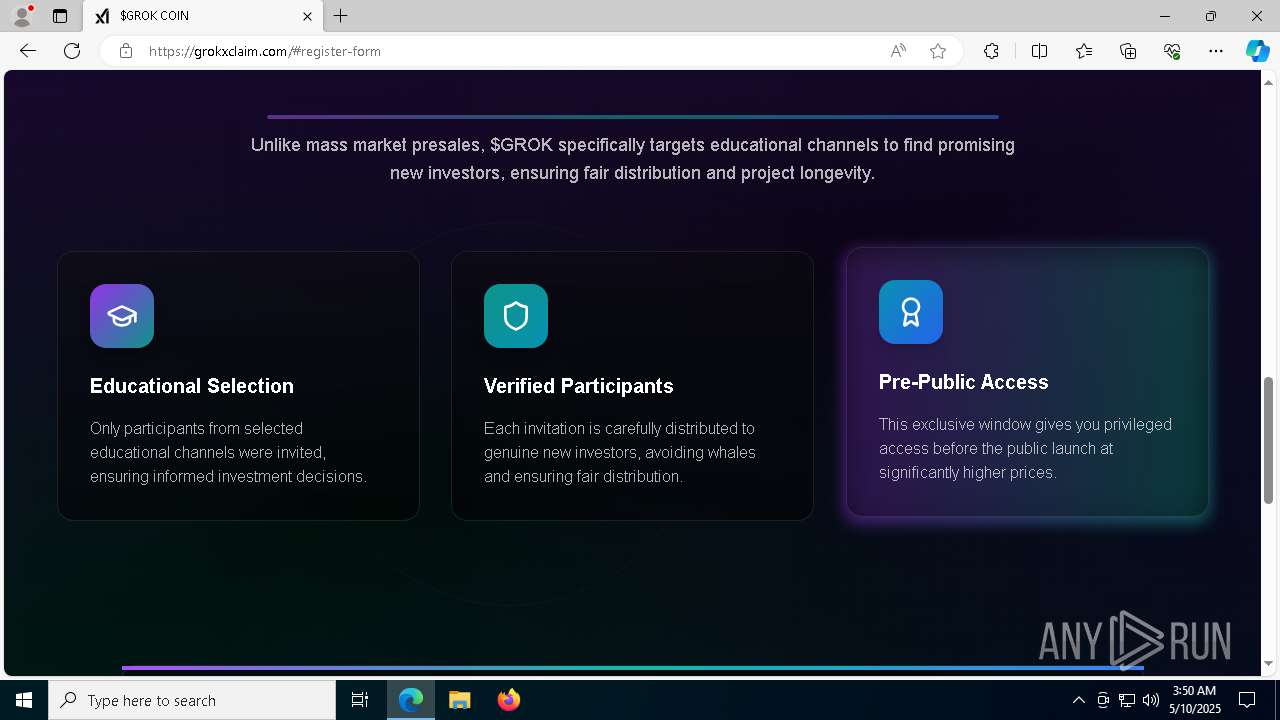1280x720 pixels.
Task: Click the taskbar search box
Action: click(x=192, y=700)
